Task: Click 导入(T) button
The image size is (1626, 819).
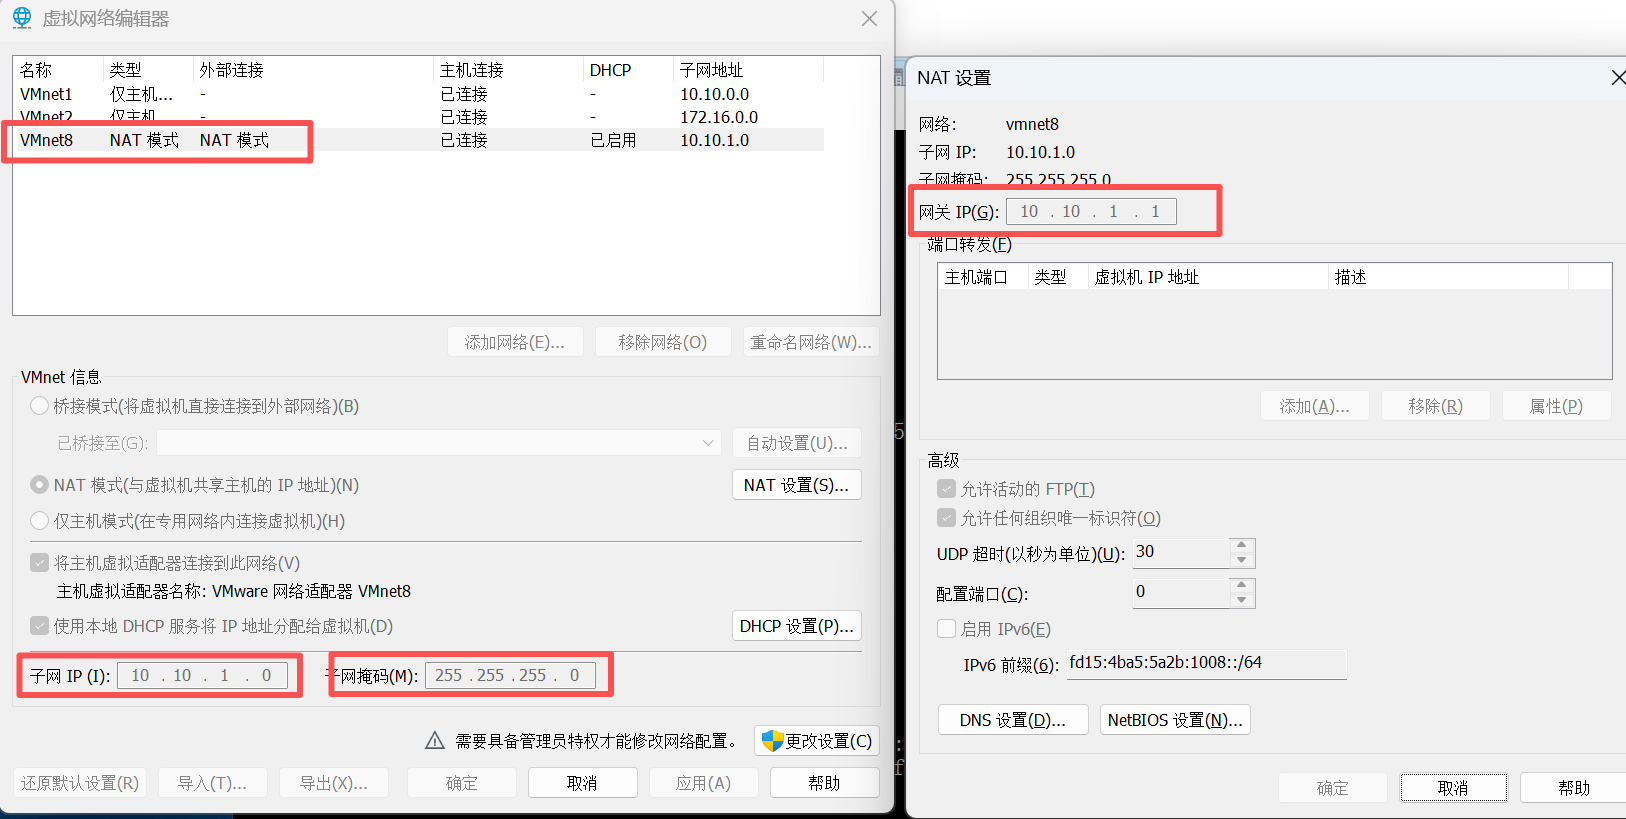Action: pos(212,783)
